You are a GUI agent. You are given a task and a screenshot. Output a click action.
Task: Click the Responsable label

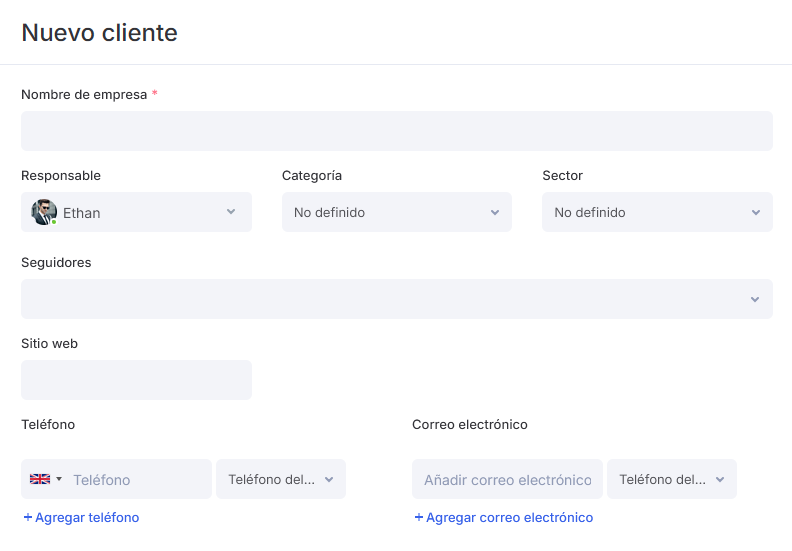(x=61, y=175)
